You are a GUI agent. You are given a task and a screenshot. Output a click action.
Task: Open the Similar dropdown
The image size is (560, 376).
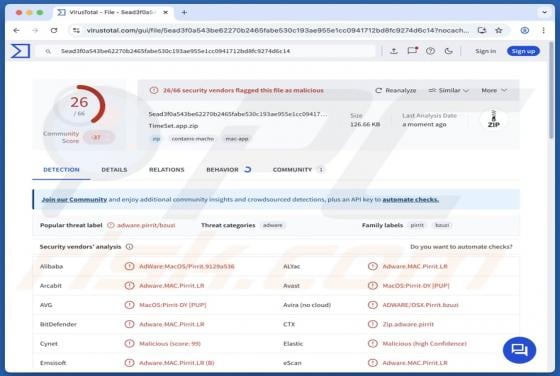click(449, 90)
